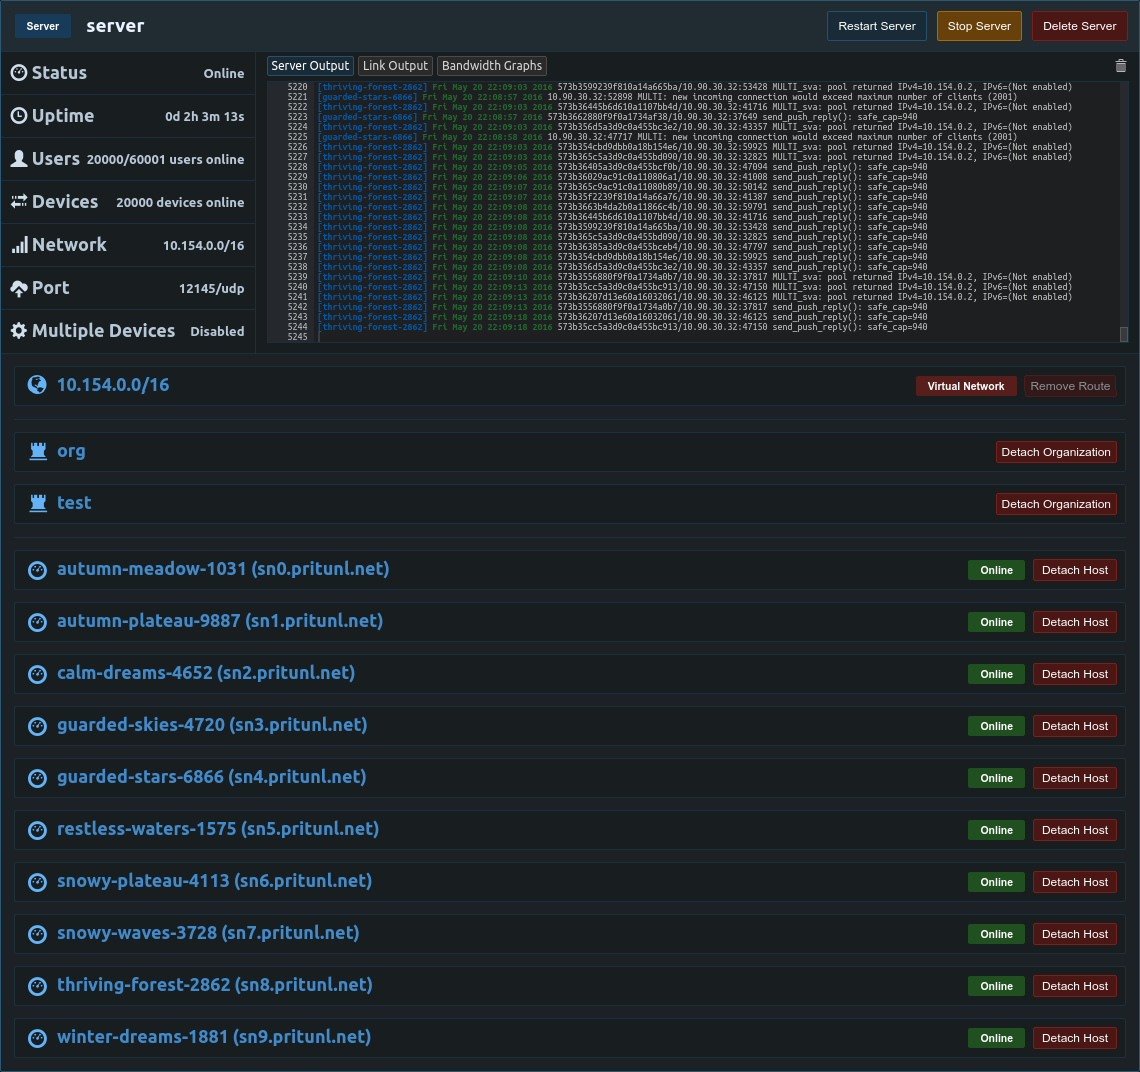Switch to the Link Output tab
Image resolution: width=1140 pixels, height=1072 pixels.
pos(395,65)
